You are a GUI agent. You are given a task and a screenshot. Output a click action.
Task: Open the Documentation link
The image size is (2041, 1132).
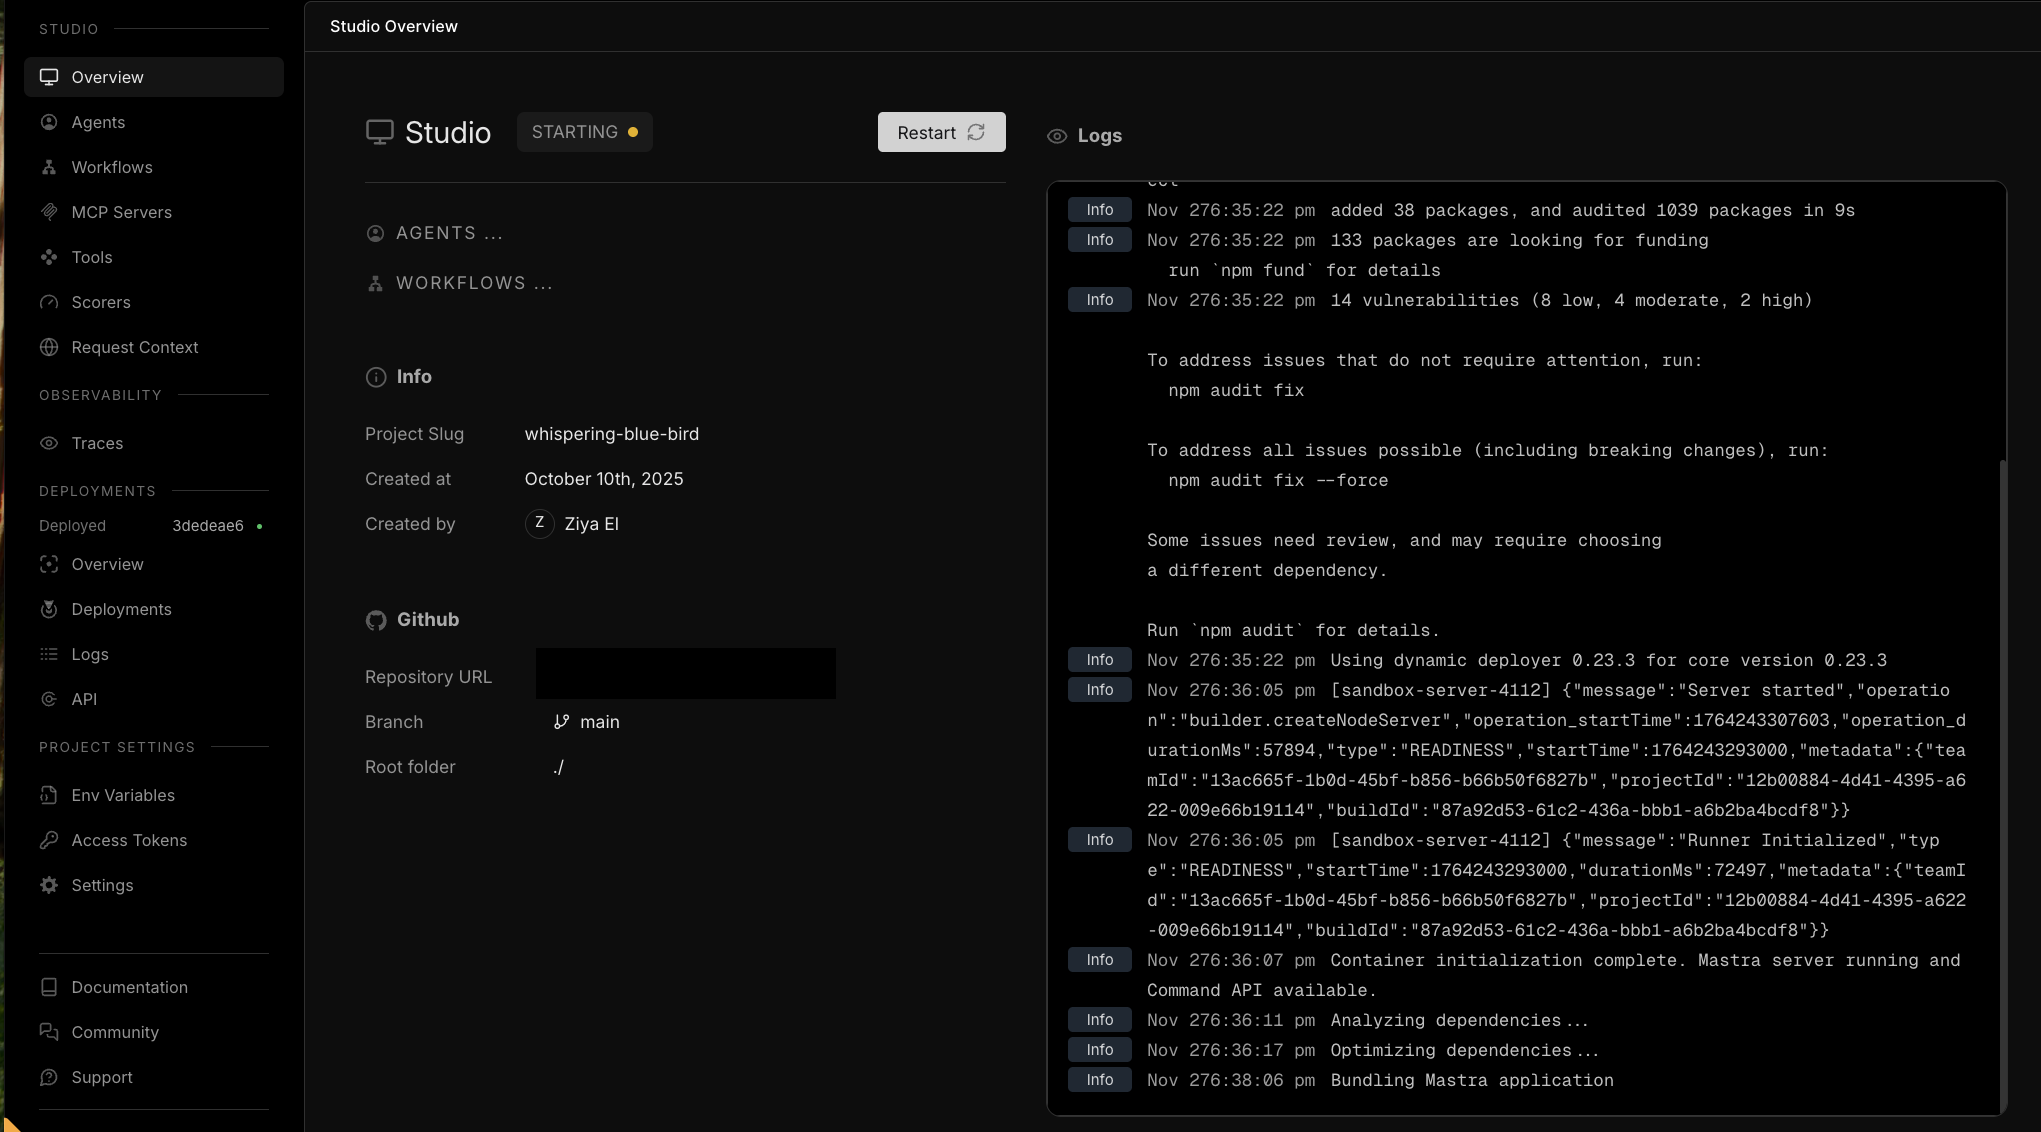point(129,987)
